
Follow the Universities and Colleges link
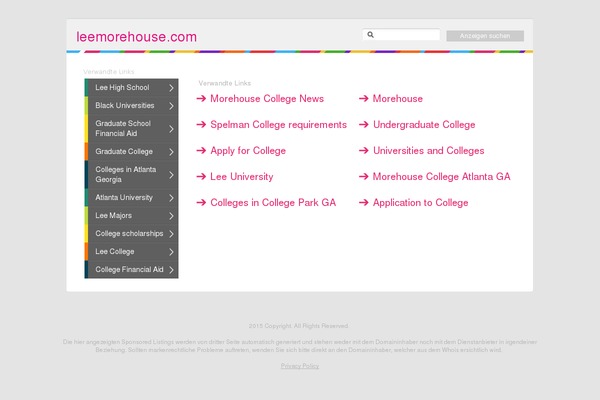429,151
